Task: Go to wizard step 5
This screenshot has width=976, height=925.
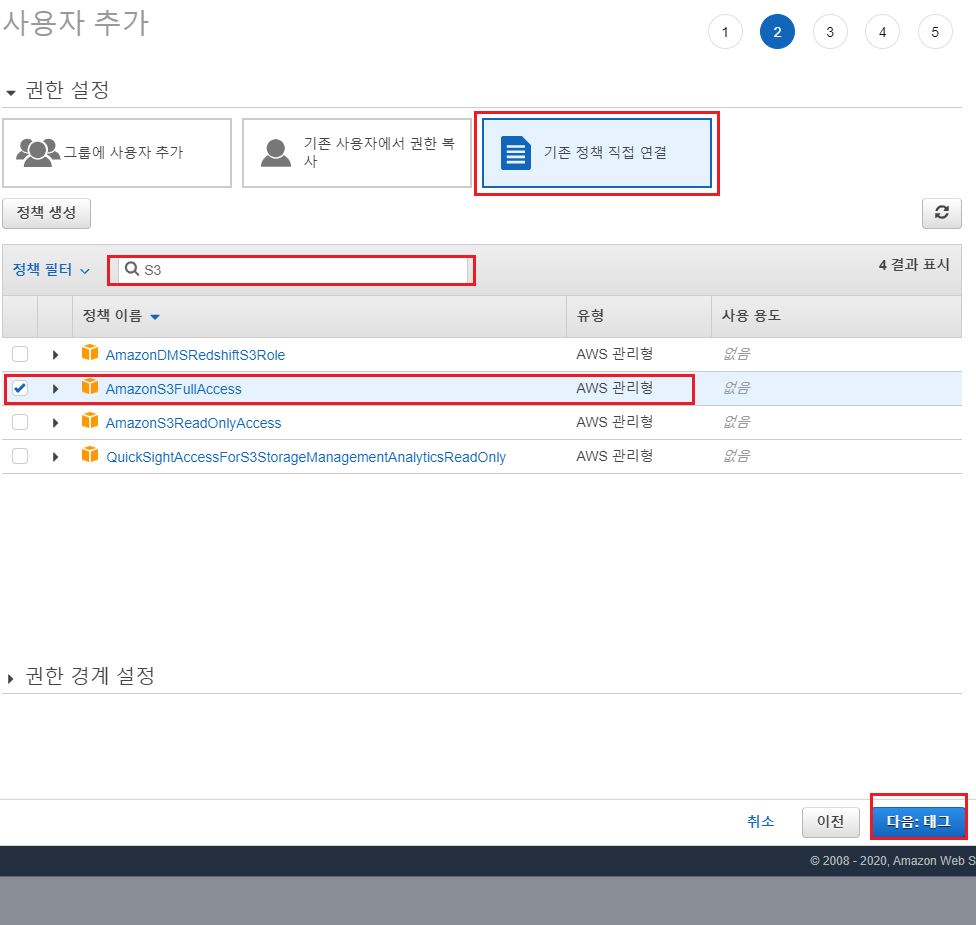Action: pos(935,32)
